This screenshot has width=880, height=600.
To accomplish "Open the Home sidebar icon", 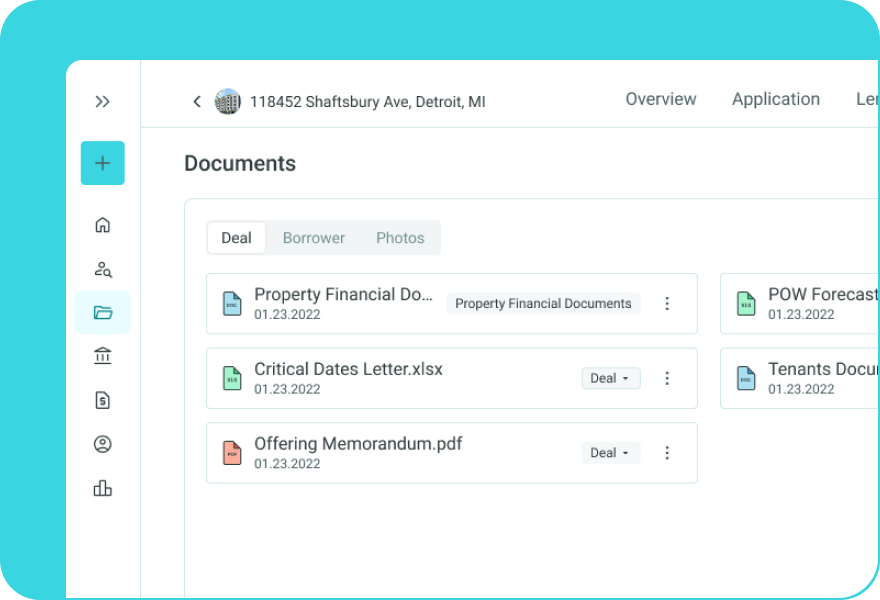I will (x=103, y=225).
